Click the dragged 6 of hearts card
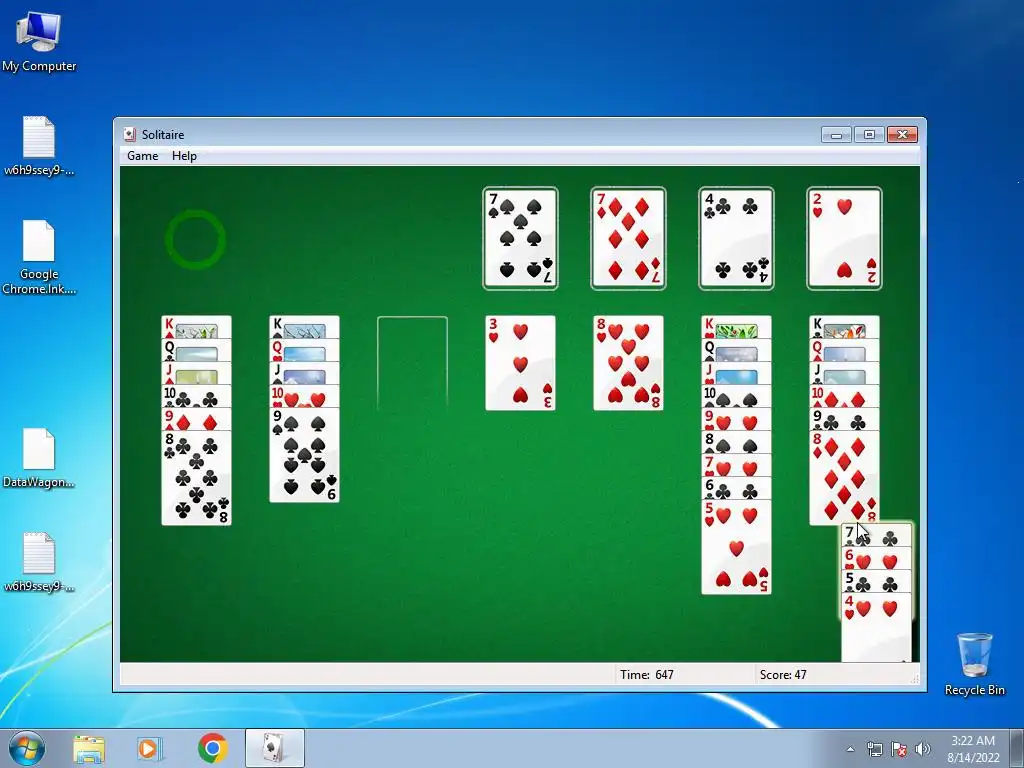 (876, 559)
